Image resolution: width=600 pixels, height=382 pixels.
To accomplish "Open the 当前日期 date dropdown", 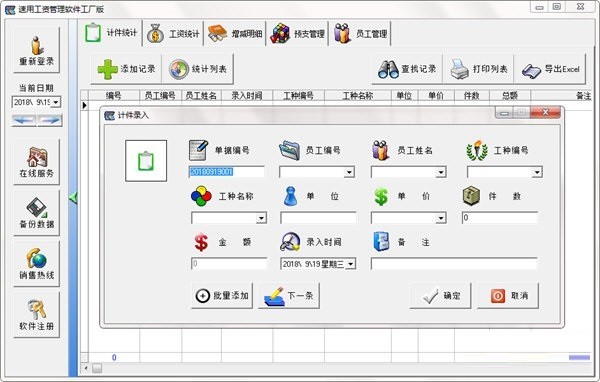I will click(x=56, y=102).
